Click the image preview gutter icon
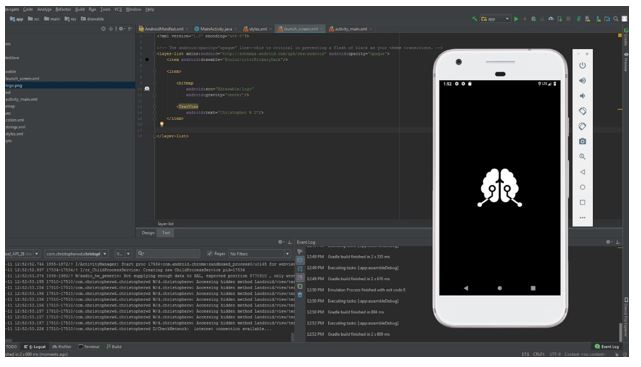This screenshot has width=641, height=367. tap(147, 88)
